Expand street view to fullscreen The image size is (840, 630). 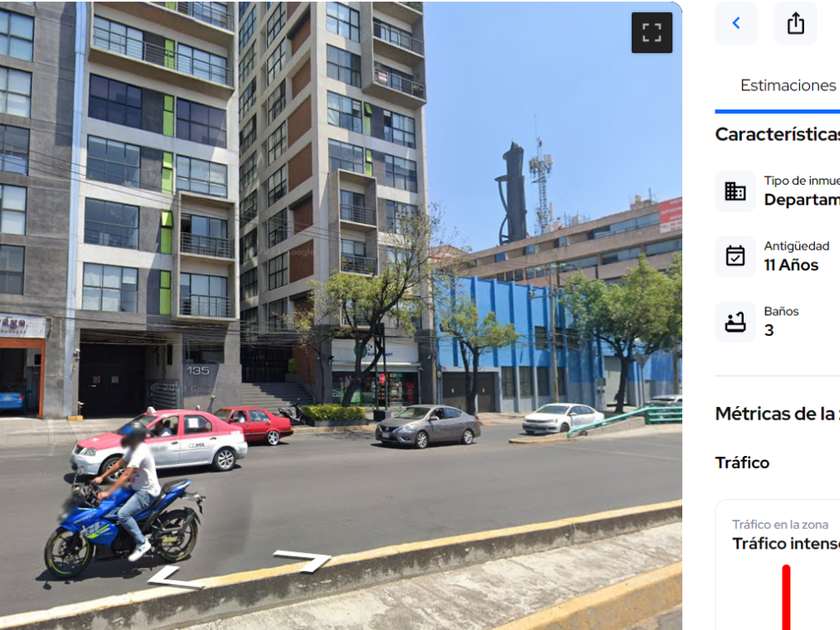651,33
